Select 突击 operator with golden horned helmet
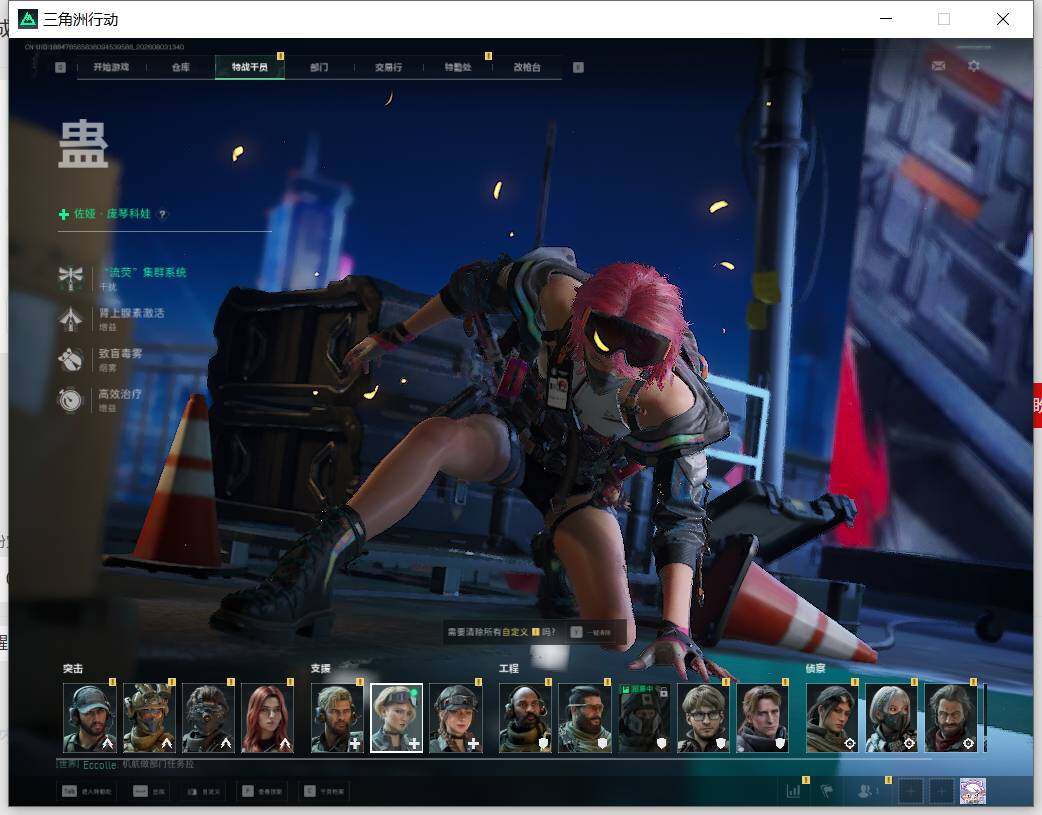Viewport: 1042px width, 815px height. coord(149,718)
